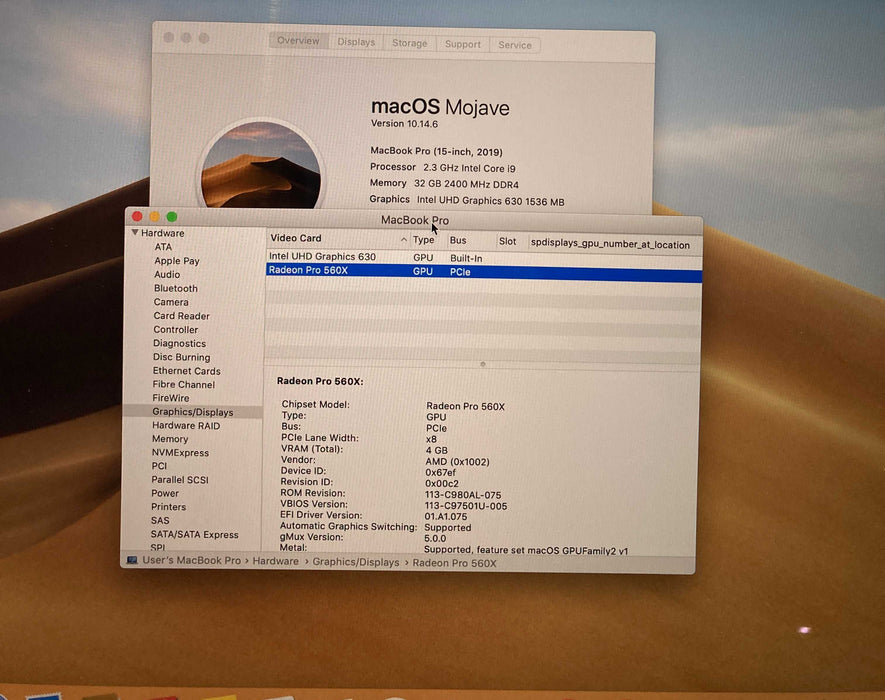This screenshot has height=700, width=885.
Task: Minimize the System Information window
Action: [155, 217]
